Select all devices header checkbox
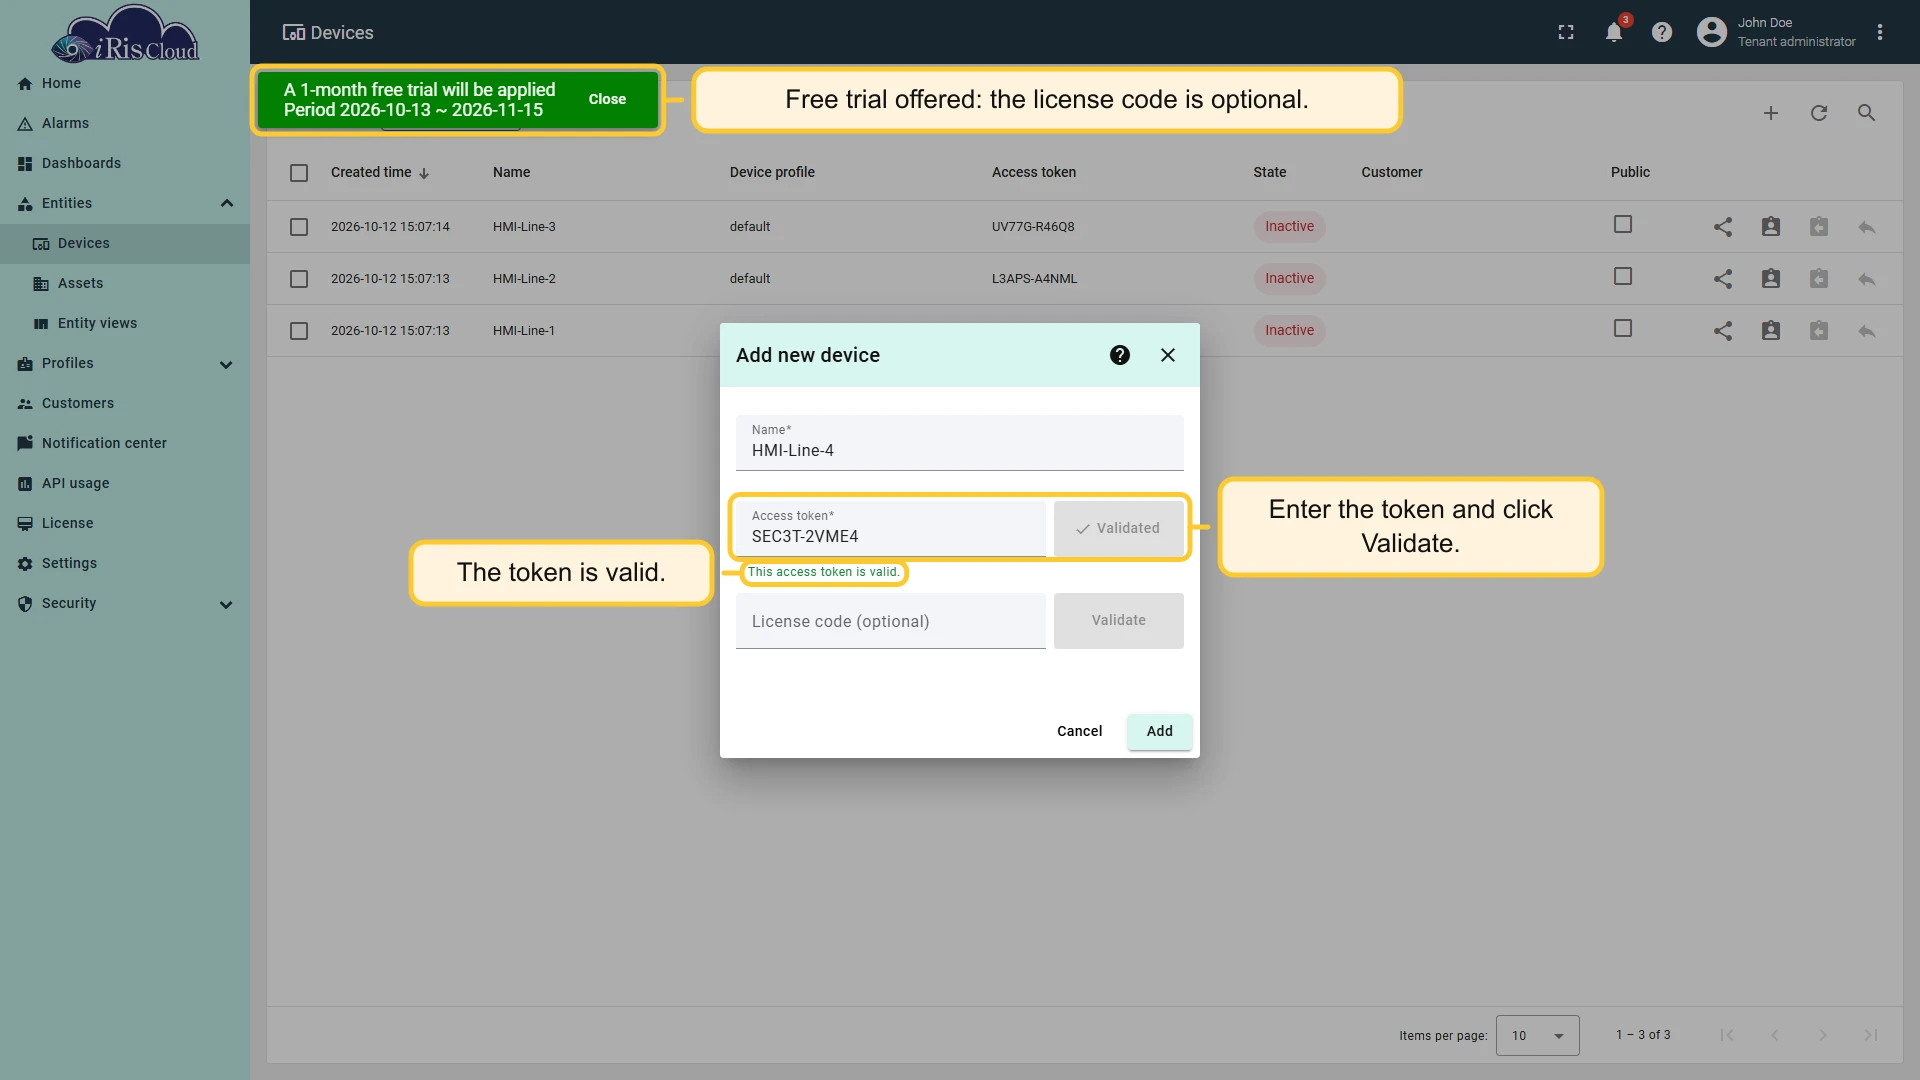This screenshot has height=1080, width=1920. [299, 173]
